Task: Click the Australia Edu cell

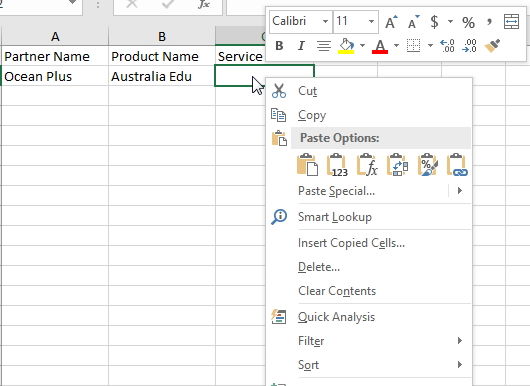Action: [162, 76]
